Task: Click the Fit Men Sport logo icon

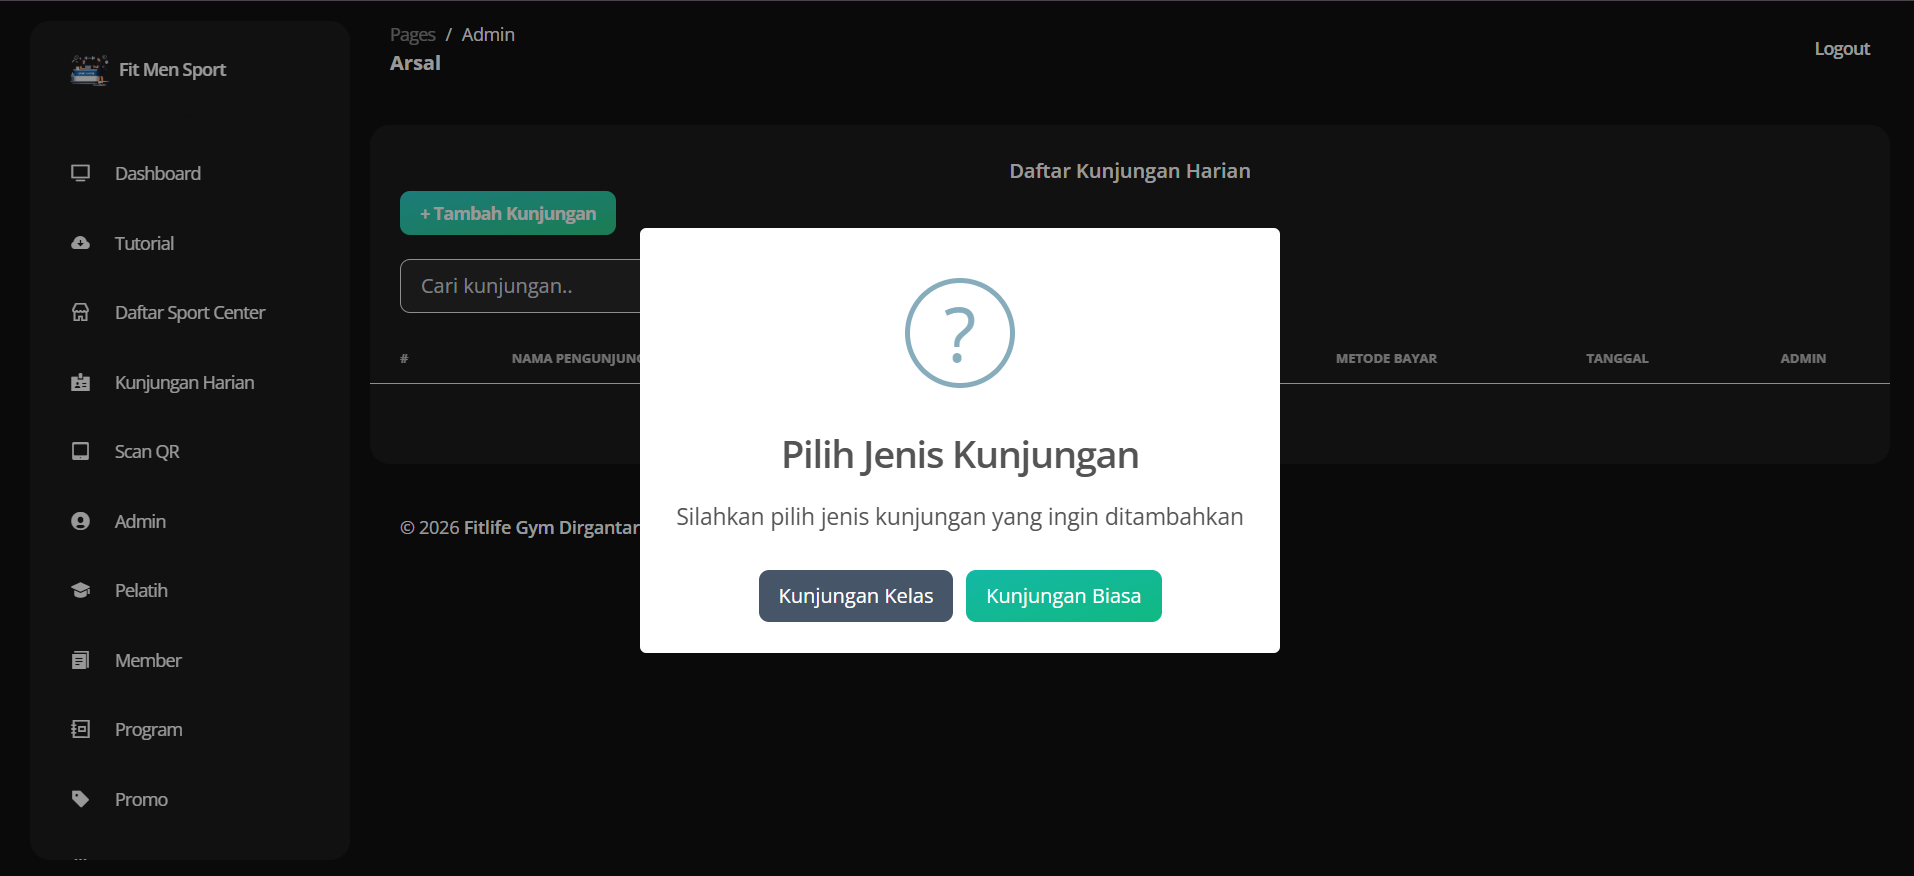Action: point(89,70)
